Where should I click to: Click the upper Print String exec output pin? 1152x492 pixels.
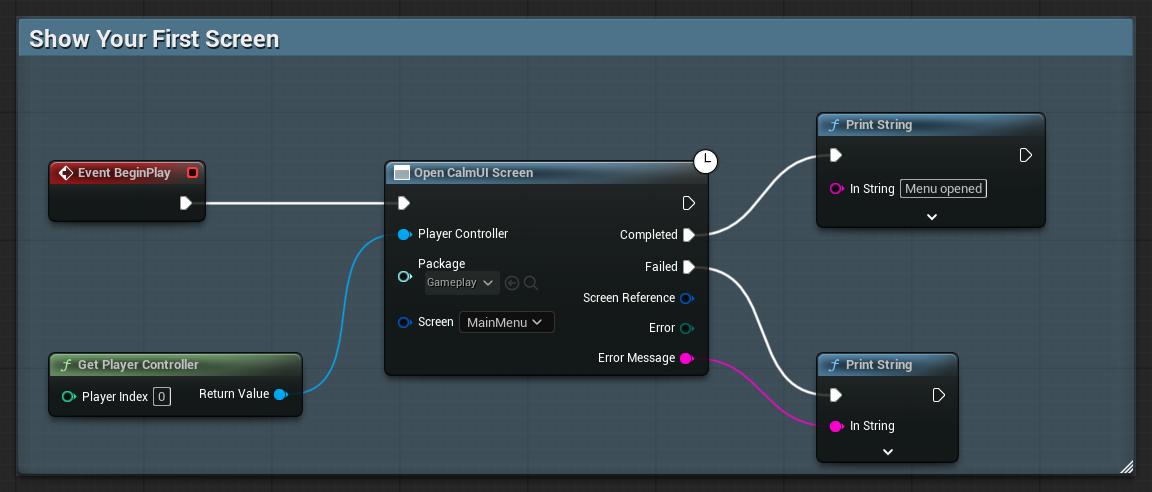[x=1026, y=155]
